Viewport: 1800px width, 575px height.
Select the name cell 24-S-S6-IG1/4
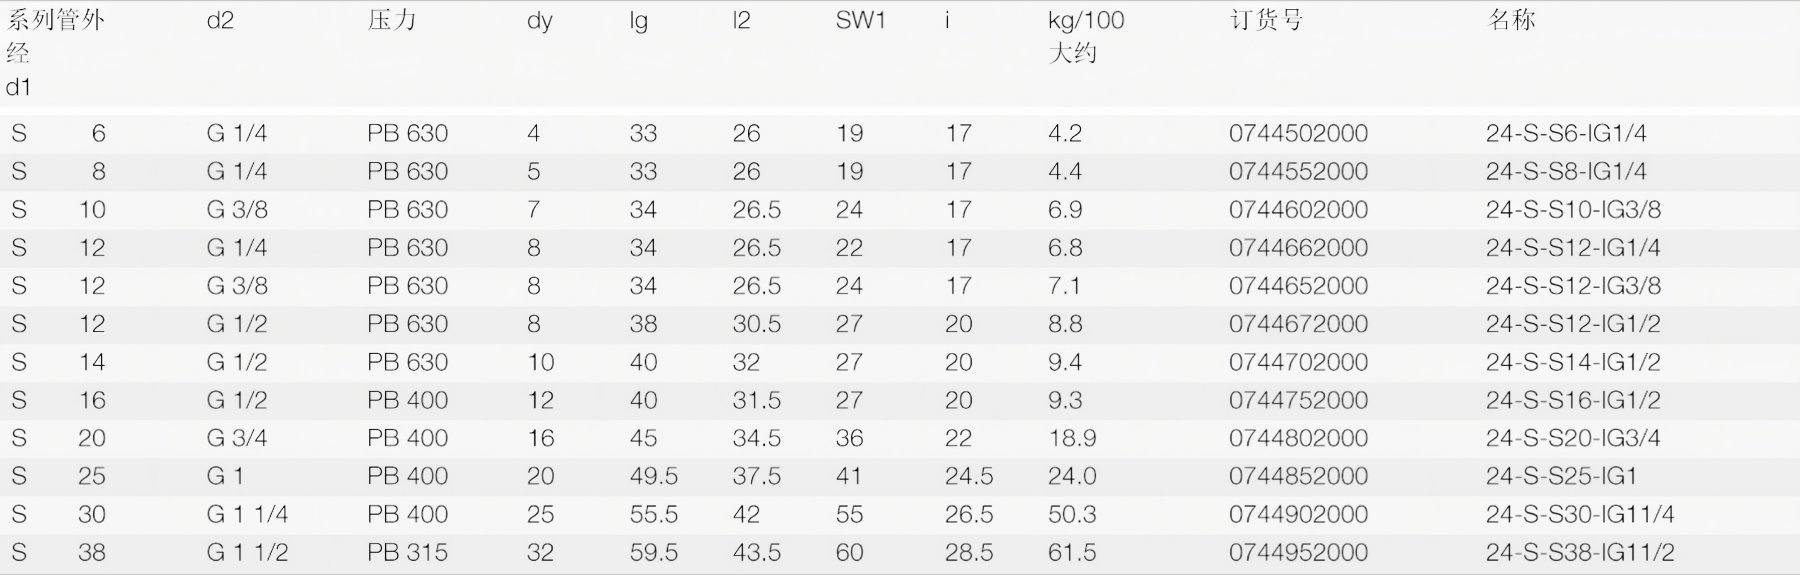pos(1566,133)
